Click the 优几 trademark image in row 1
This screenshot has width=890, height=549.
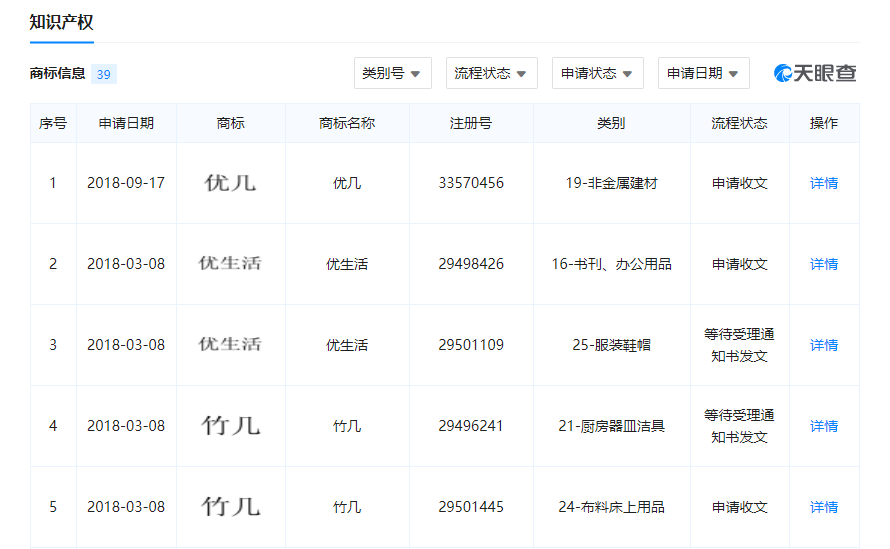[x=230, y=183]
